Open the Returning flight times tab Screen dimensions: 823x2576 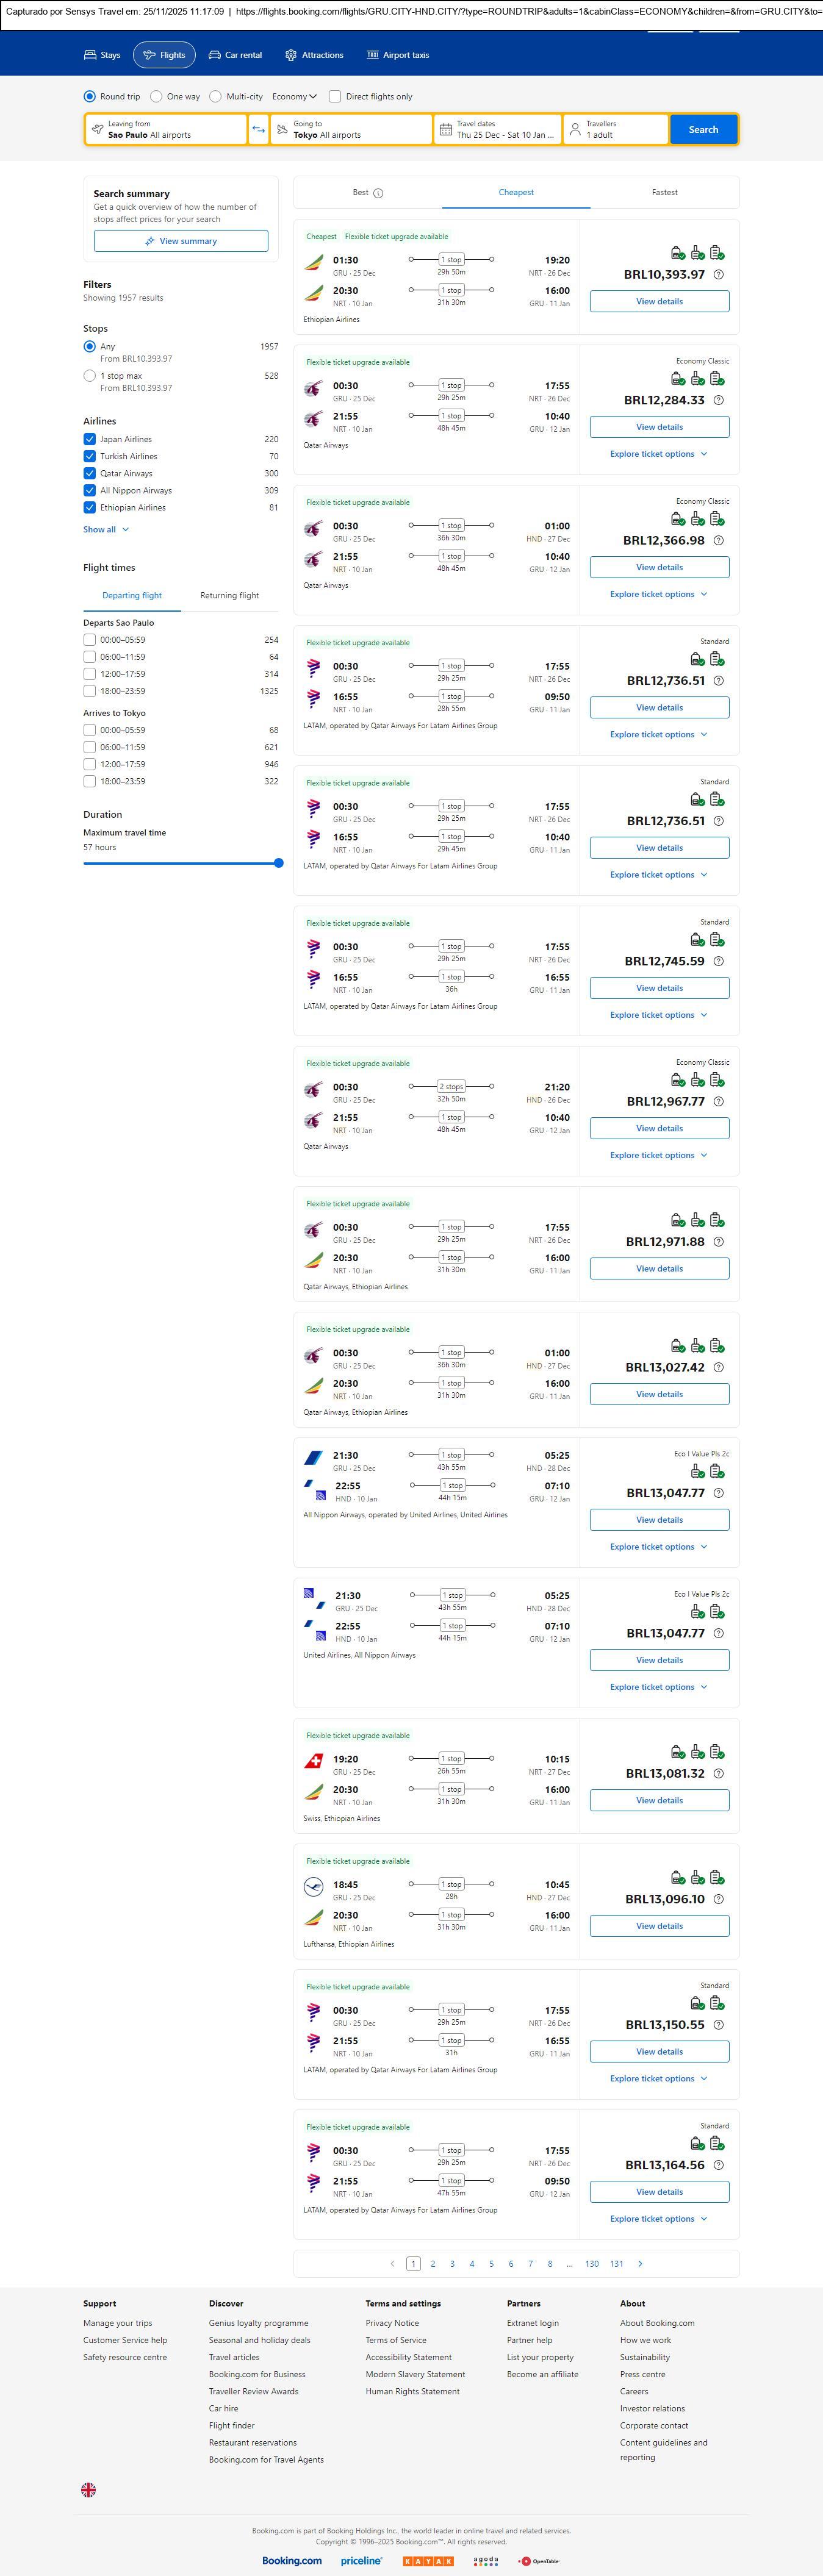tap(229, 595)
